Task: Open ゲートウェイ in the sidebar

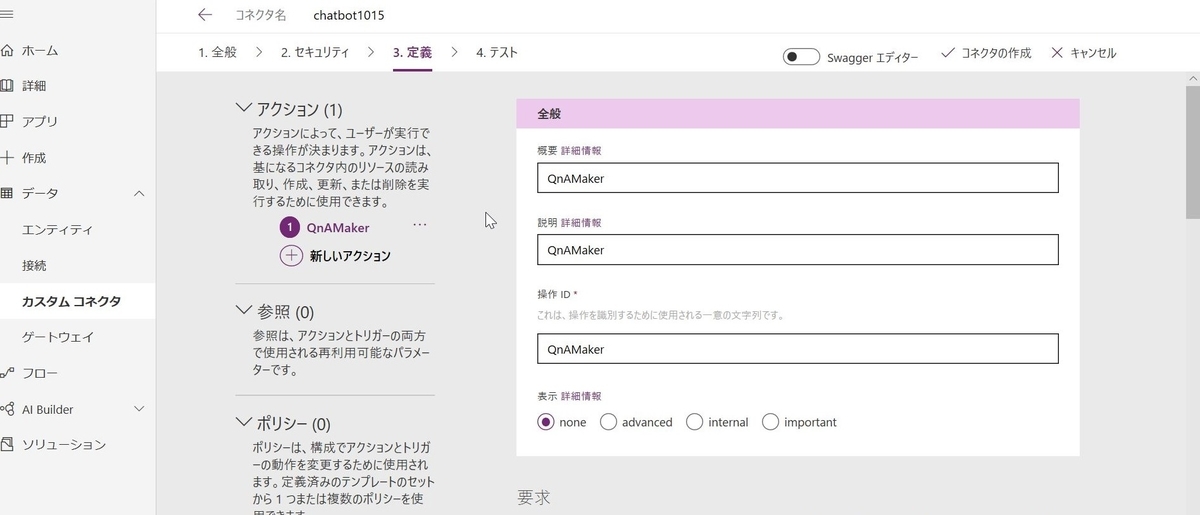Action: pyautogui.click(x=57, y=337)
